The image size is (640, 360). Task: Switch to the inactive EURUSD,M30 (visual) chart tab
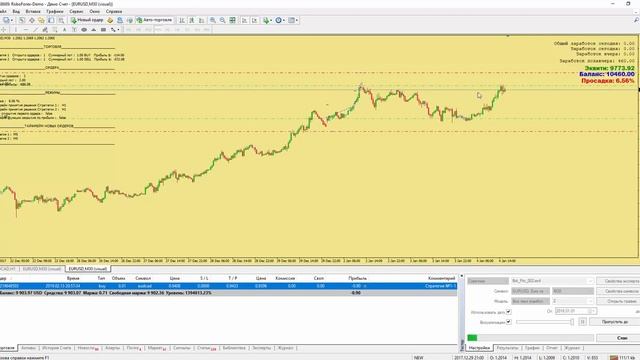pos(42,269)
